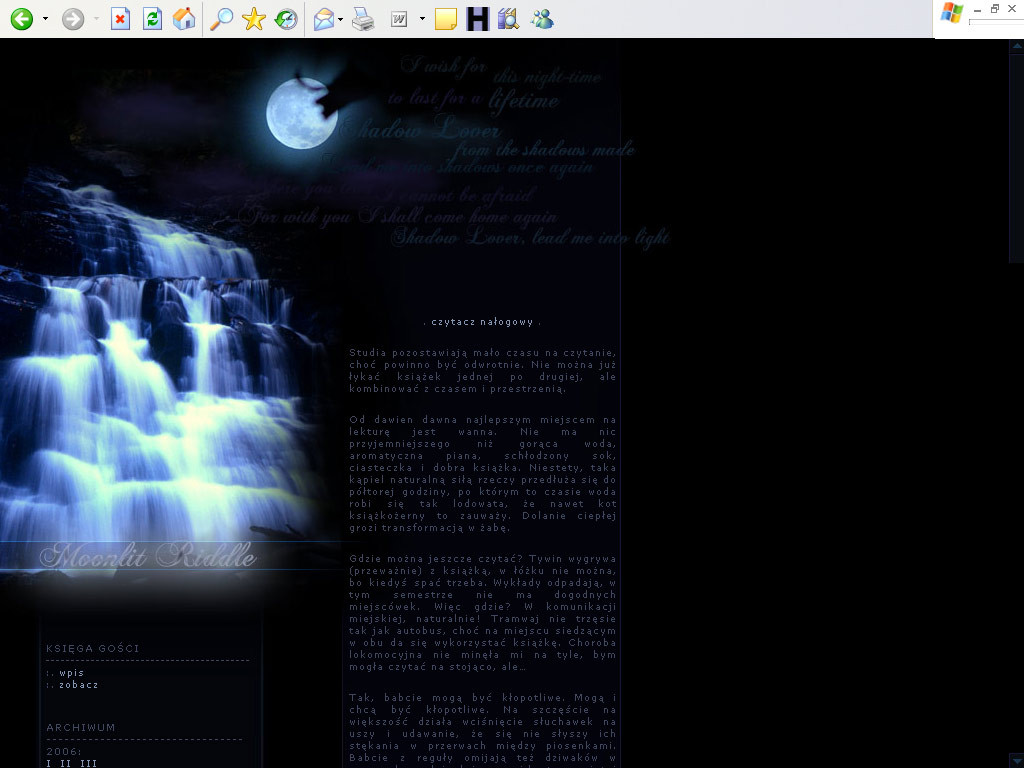This screenshot has height=768, width=1024.
Task: Open the 2006 archive month II link
Action: point(65,763)
